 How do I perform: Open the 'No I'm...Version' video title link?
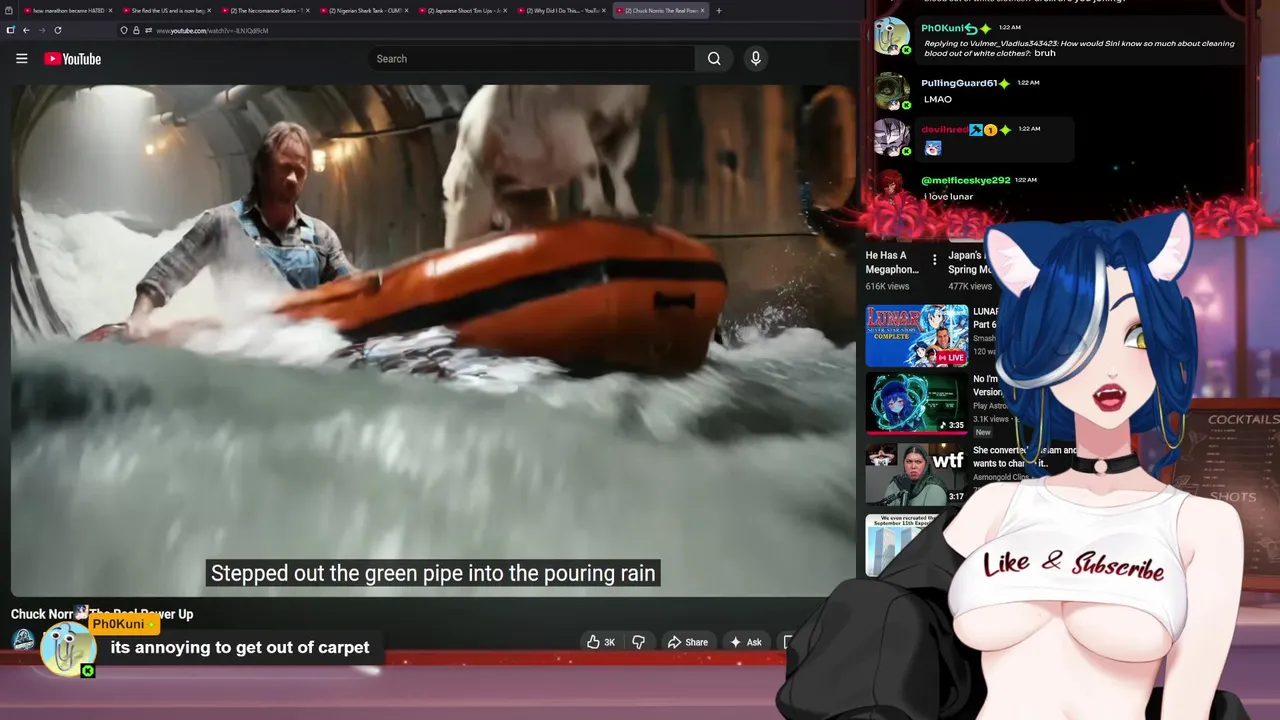coord(987,385)
